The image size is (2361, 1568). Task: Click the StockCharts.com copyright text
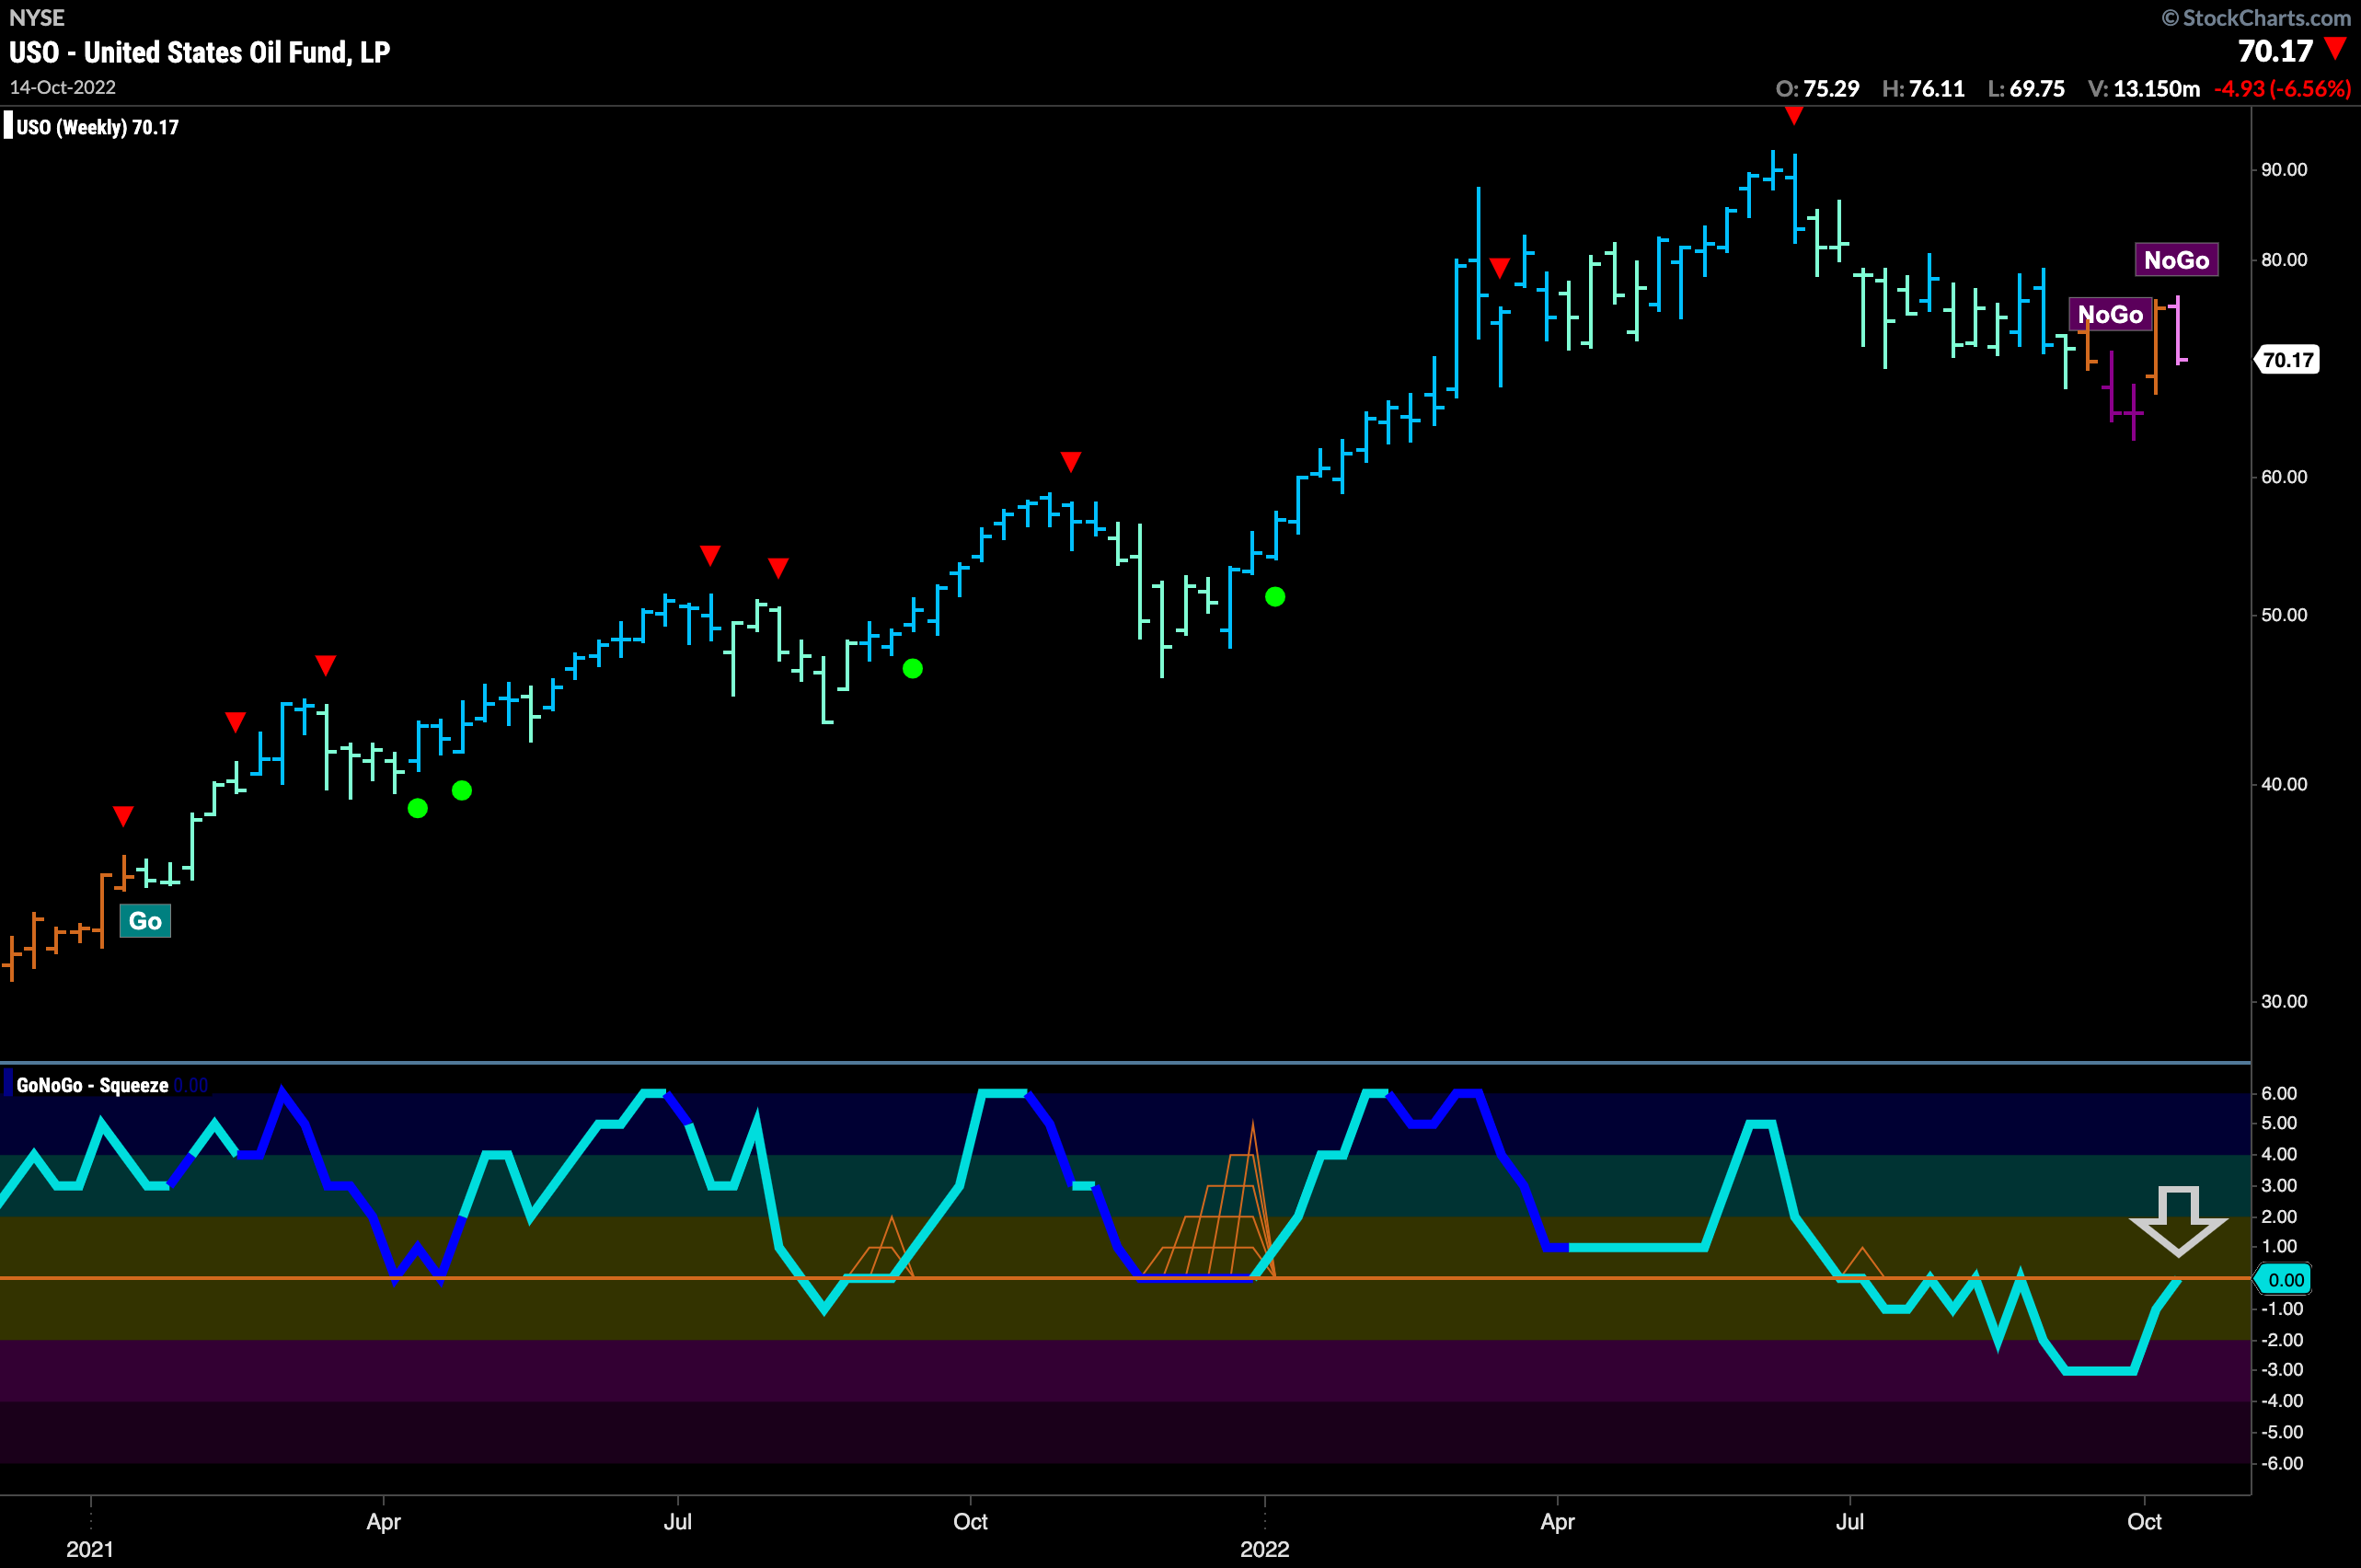click(2257, 17)
